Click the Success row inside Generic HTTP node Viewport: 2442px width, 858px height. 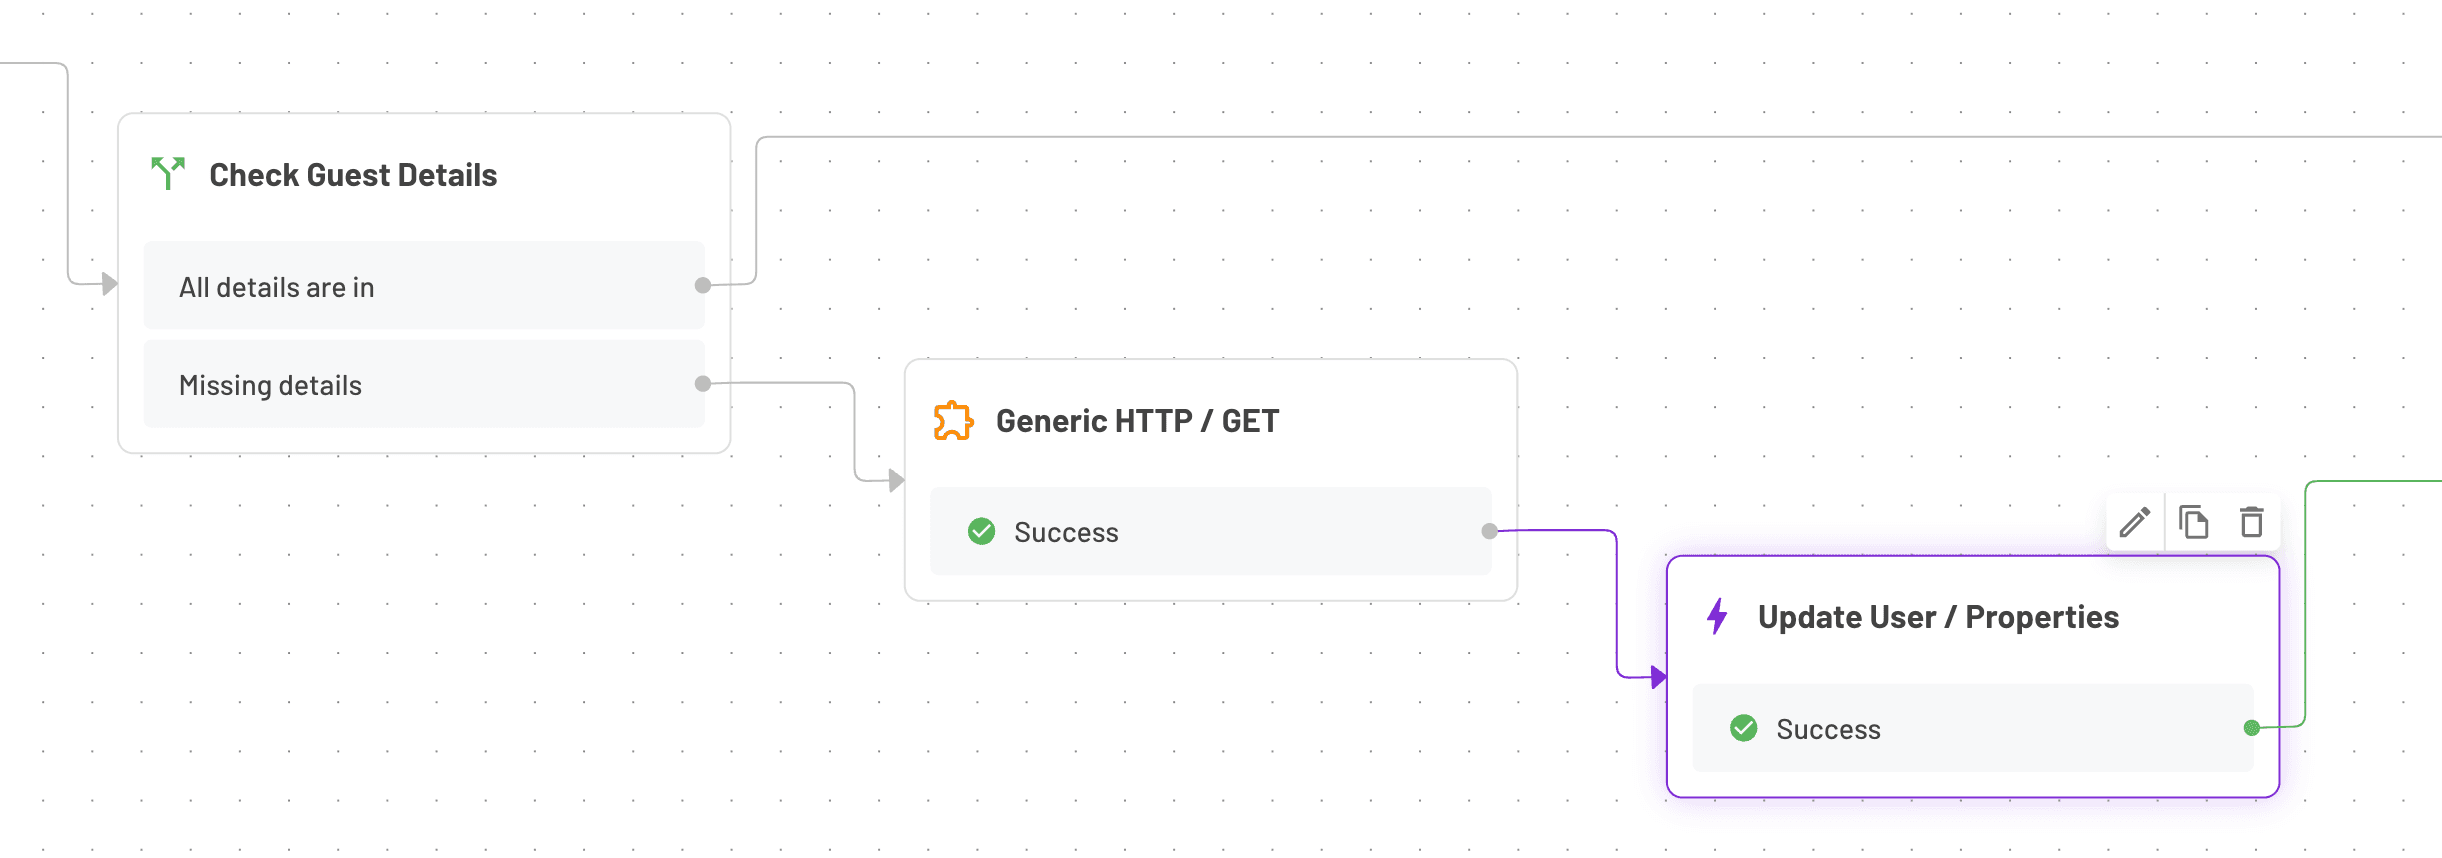pyautogui.click(x=1210, y=531)
